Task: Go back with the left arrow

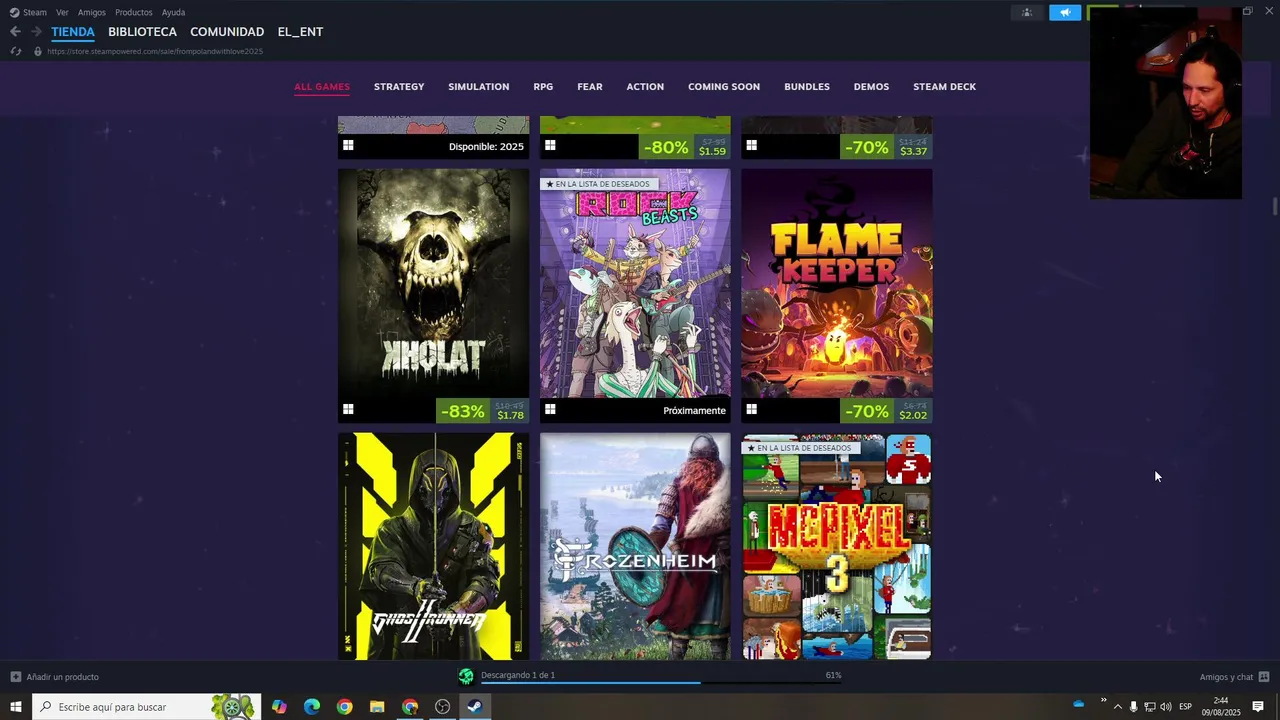Action: coord(15,32)
